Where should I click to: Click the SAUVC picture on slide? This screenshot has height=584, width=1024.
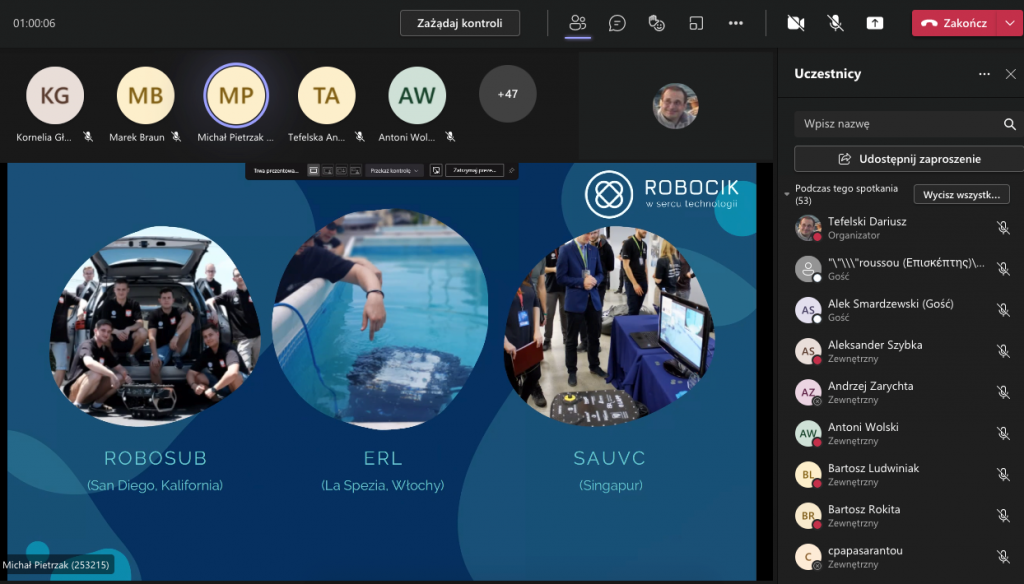[x=609, y=325]
